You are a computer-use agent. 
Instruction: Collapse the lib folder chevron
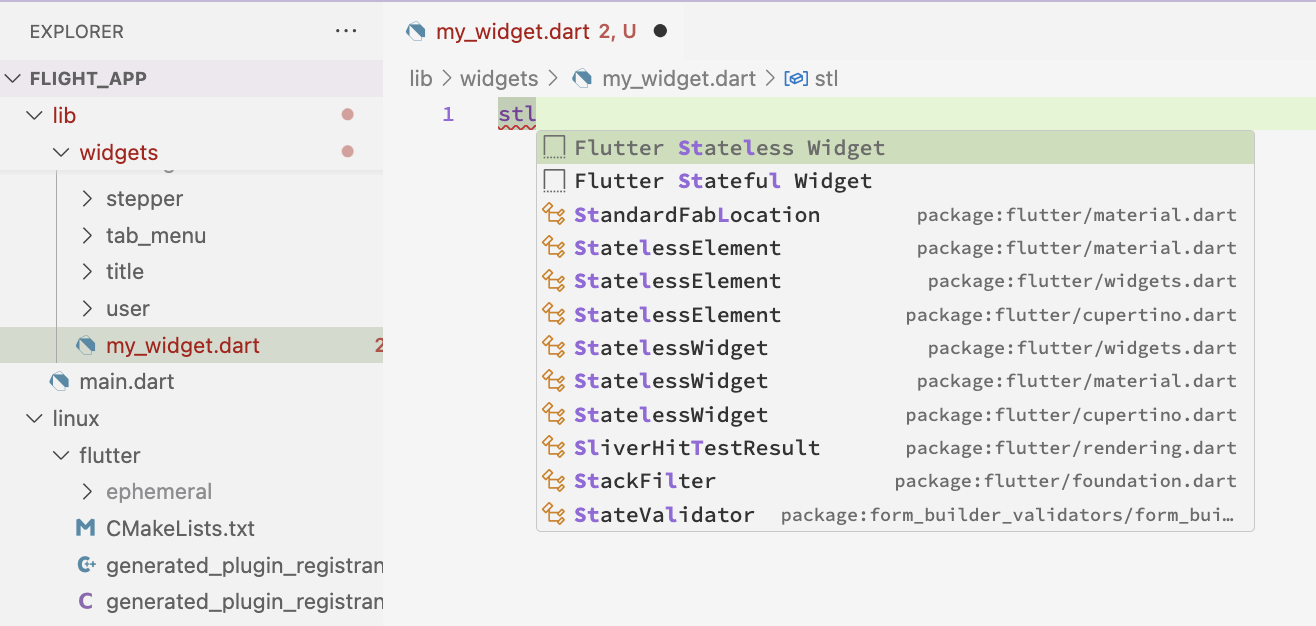35,115
